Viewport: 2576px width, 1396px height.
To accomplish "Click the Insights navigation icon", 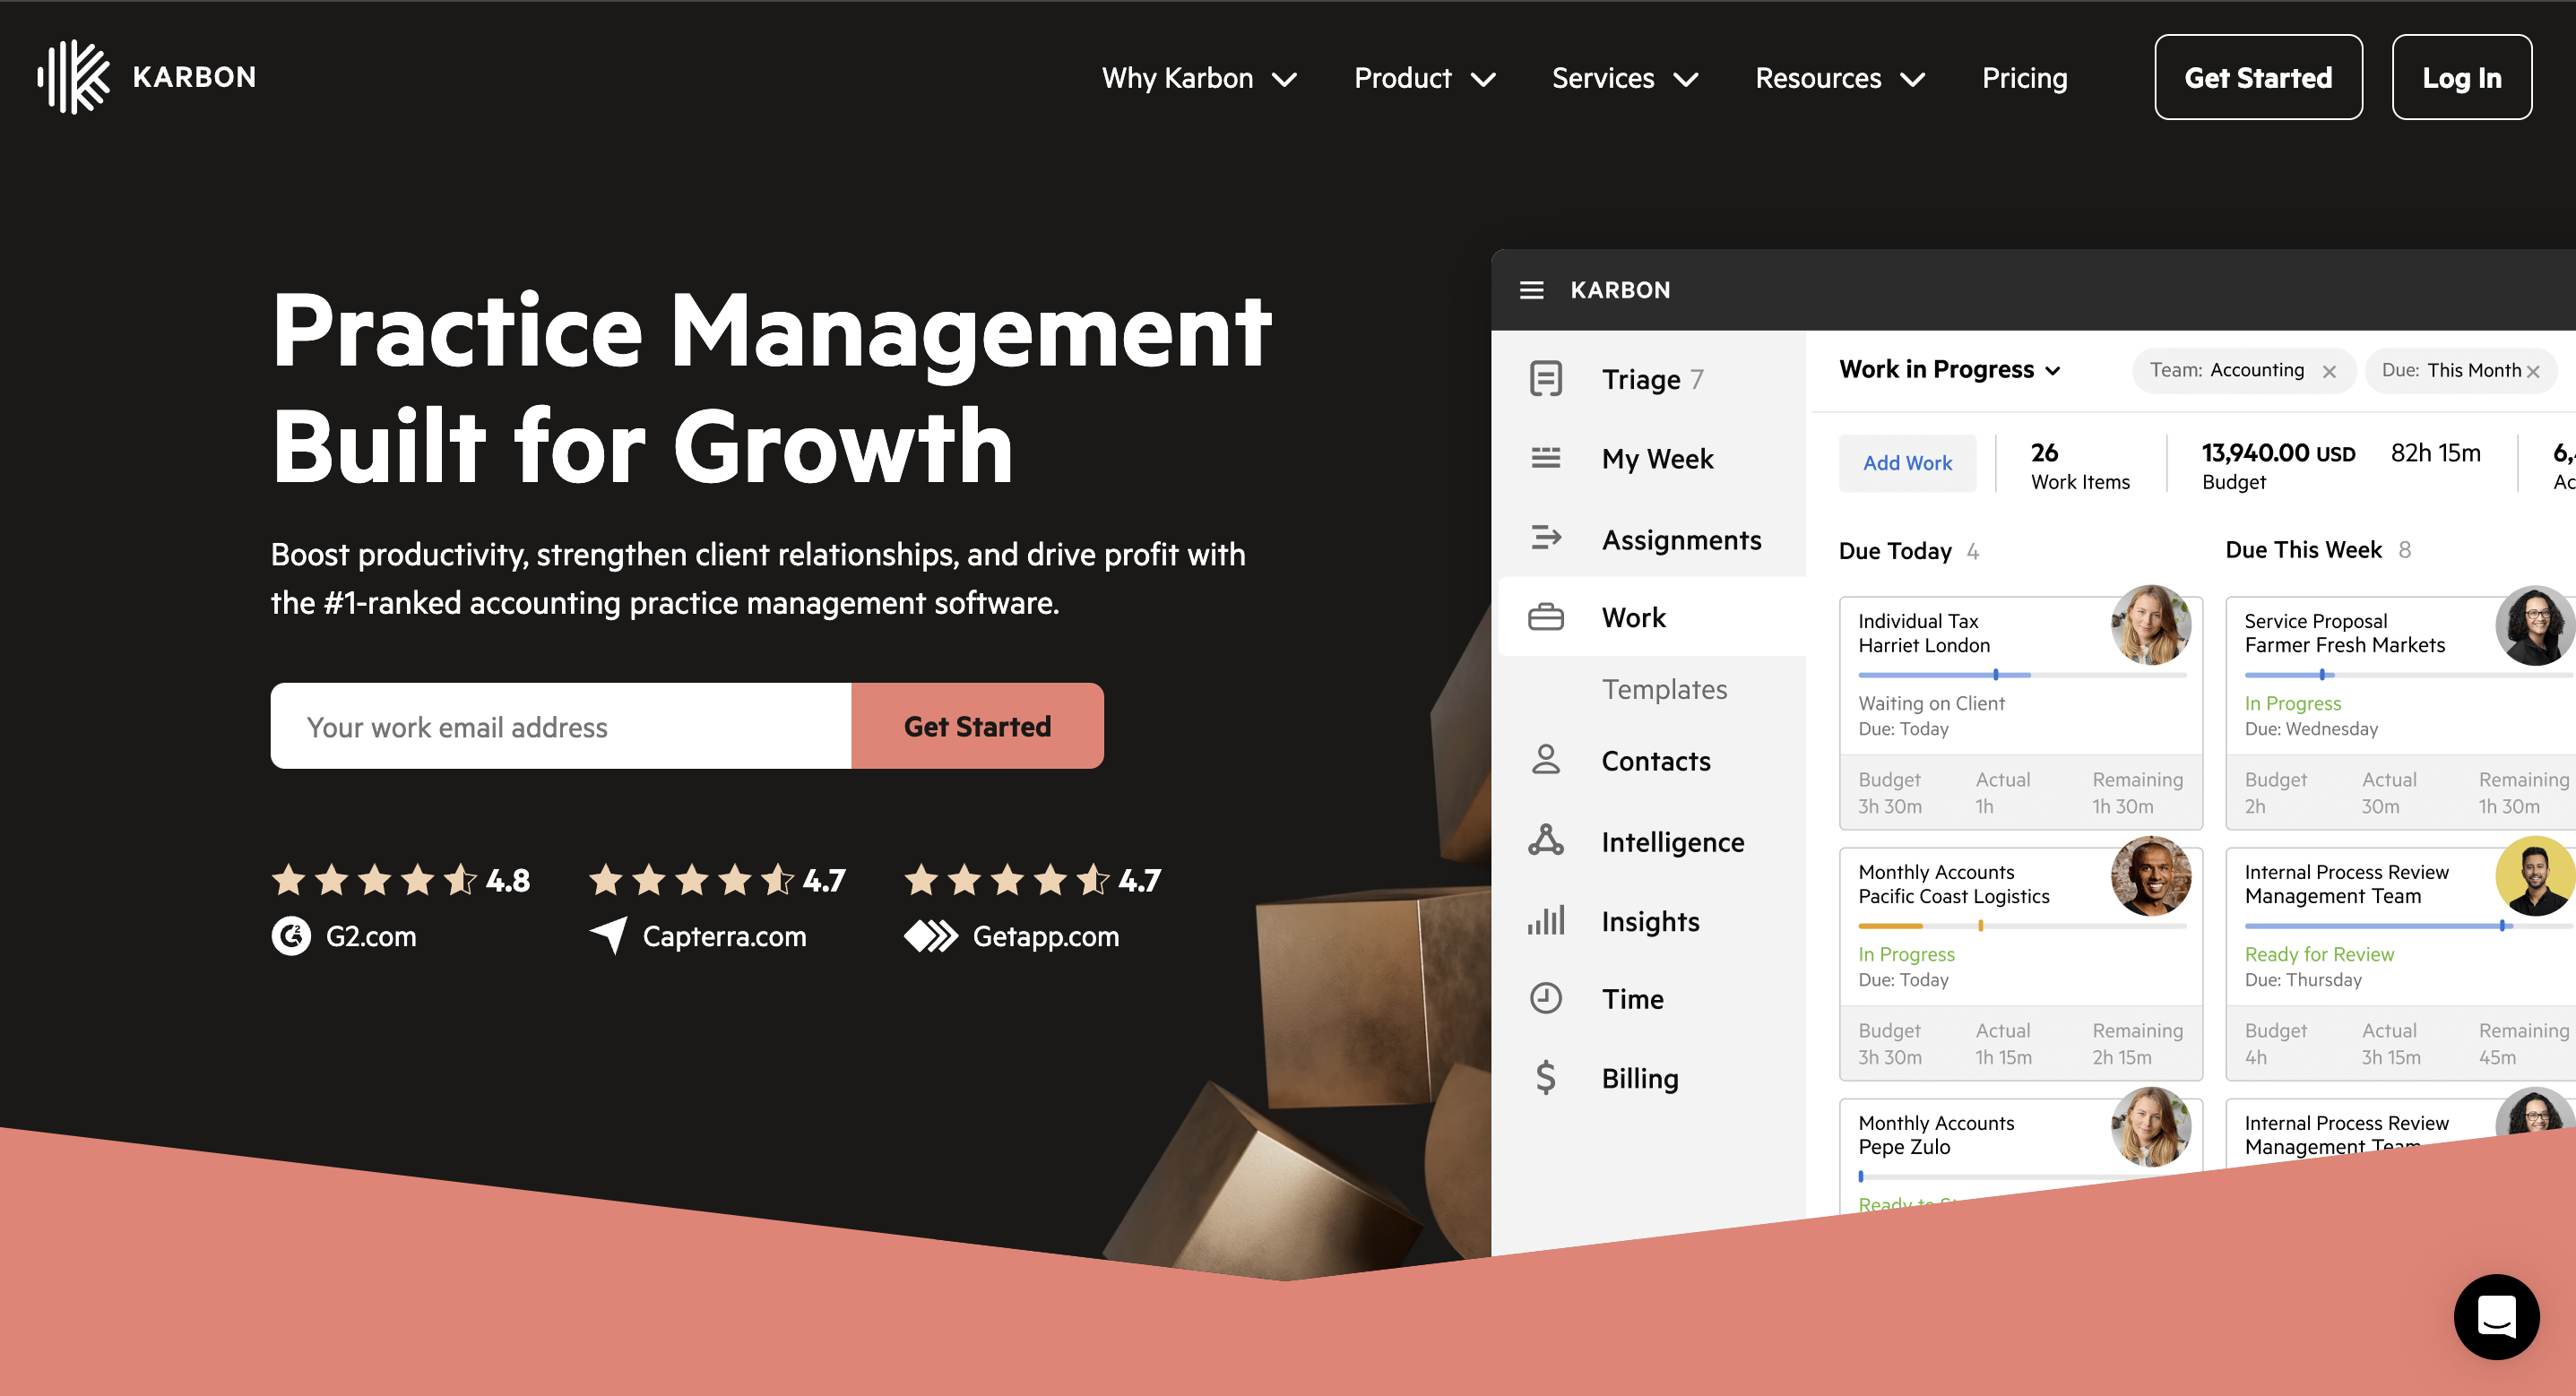I will click(1544, 920).
